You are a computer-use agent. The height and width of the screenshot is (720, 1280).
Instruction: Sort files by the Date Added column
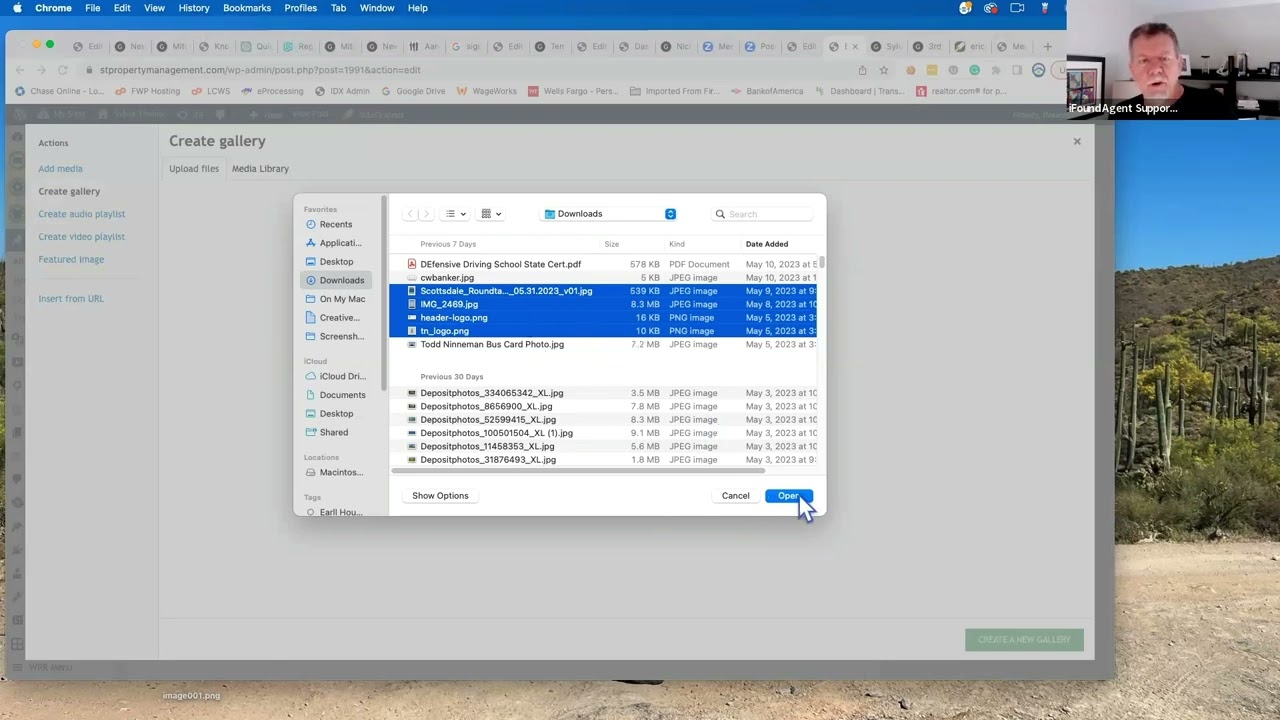(x=766, y=244)
